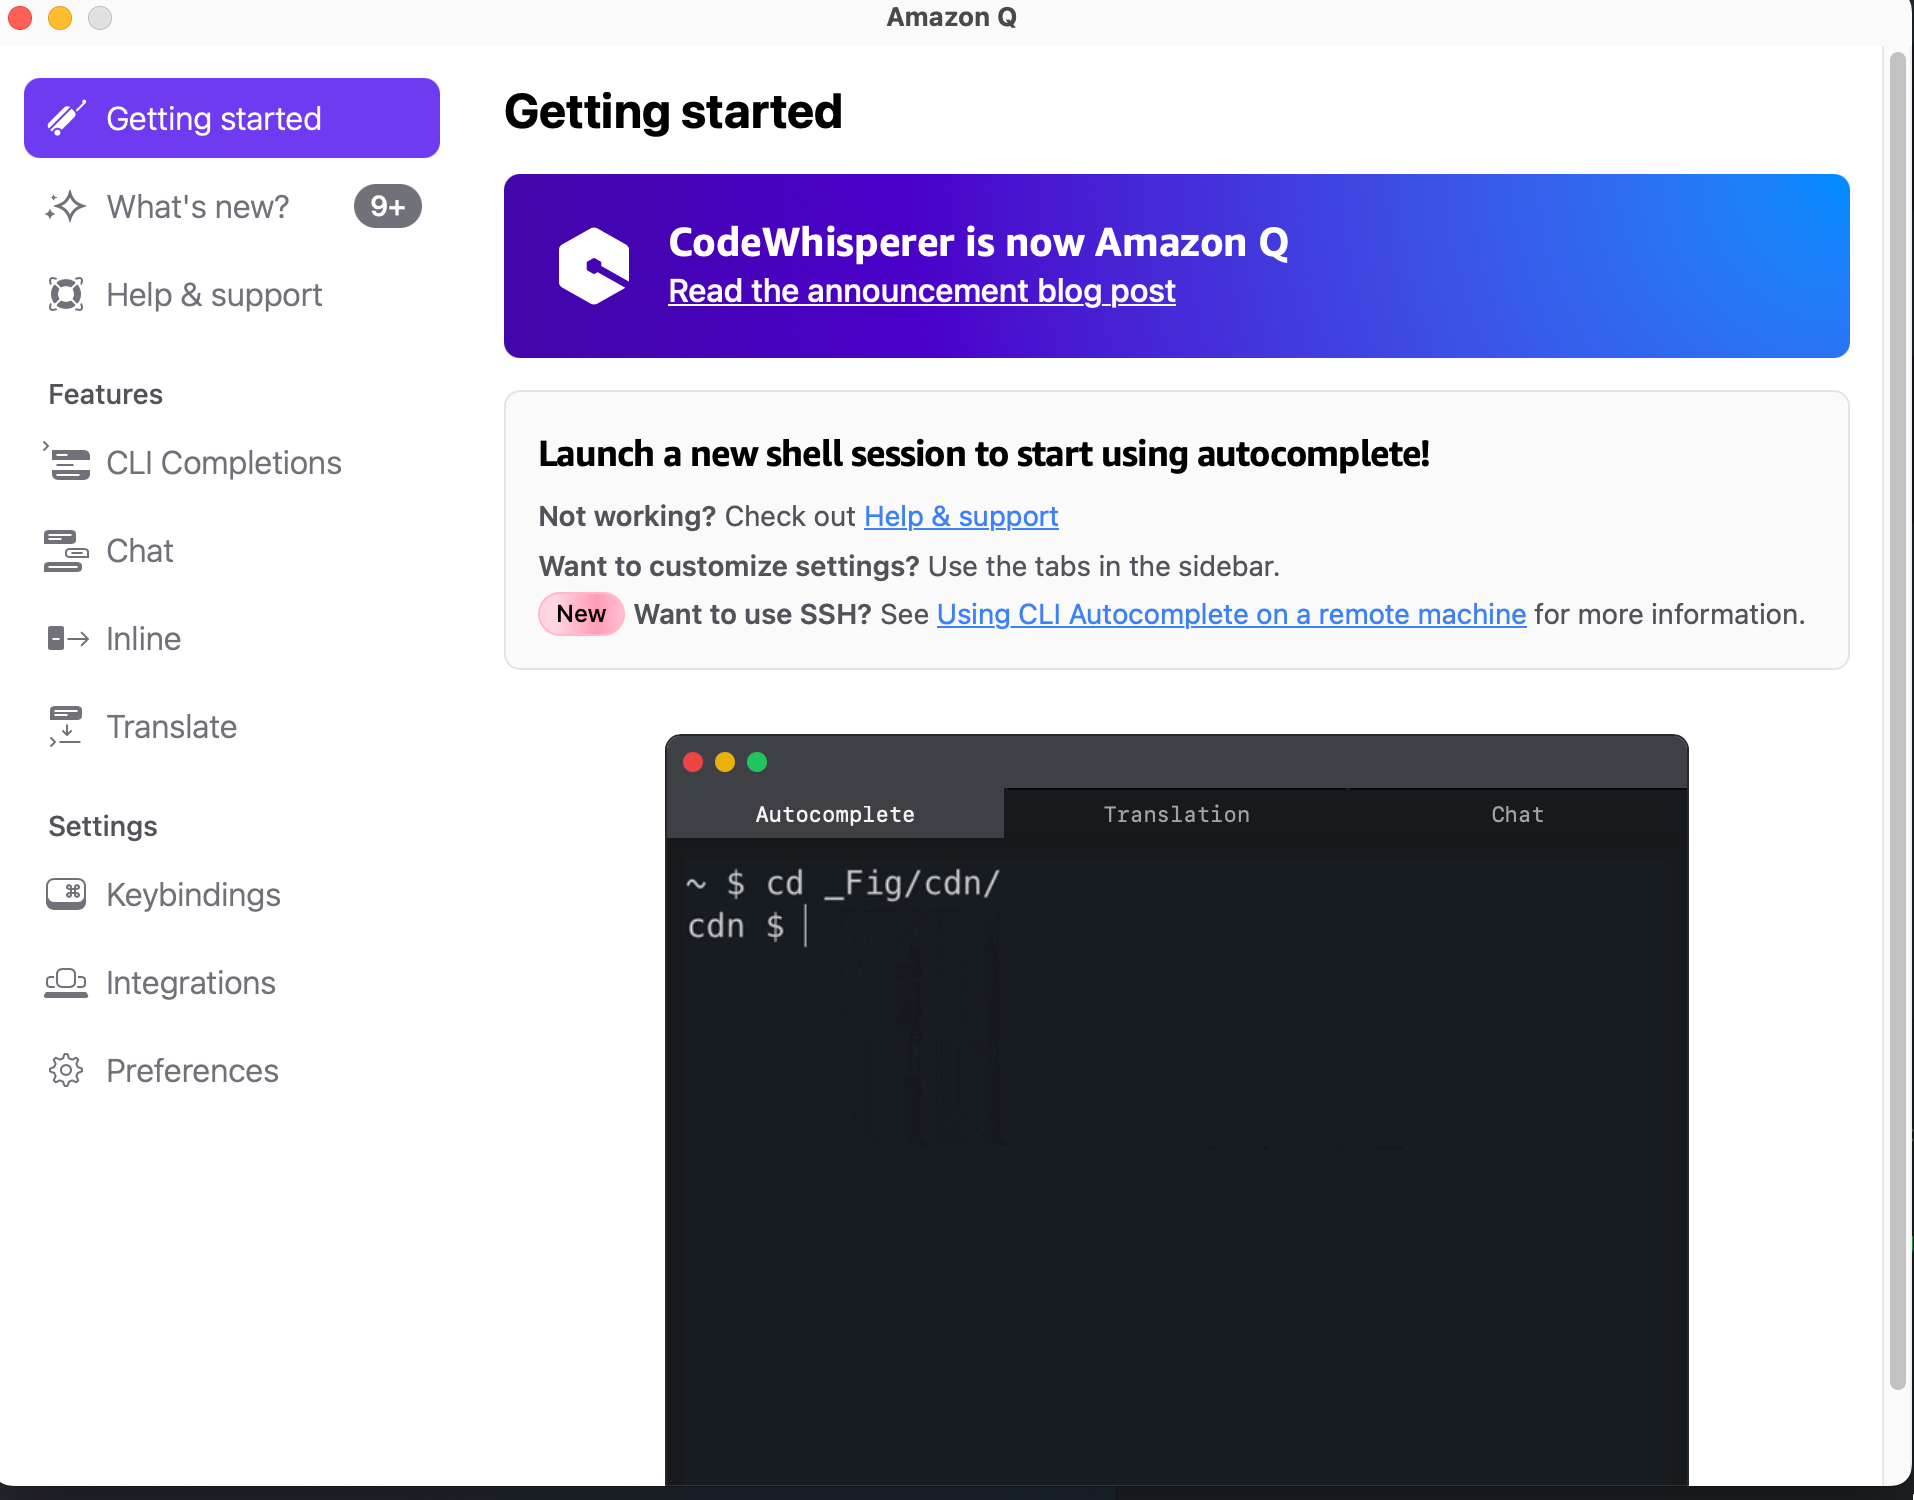Screen dimensions: 1914x1500
Task: Switch to the Translation demo tab
Action: [x=1176, y=814]
